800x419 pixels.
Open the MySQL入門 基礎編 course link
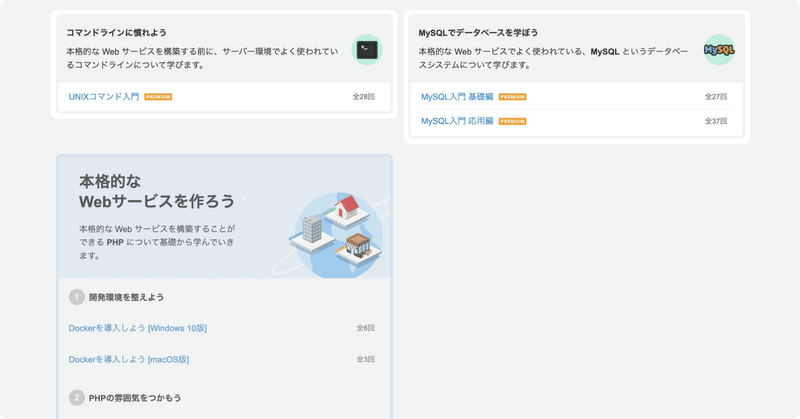457,96
